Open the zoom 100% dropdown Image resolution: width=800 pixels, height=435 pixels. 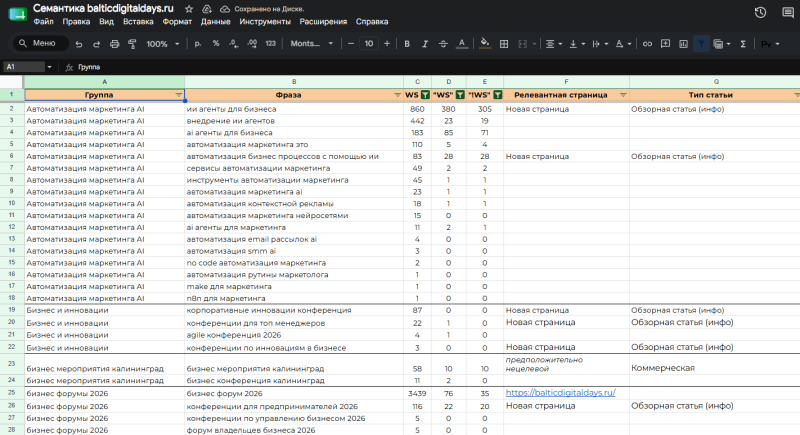click(163, 44)
